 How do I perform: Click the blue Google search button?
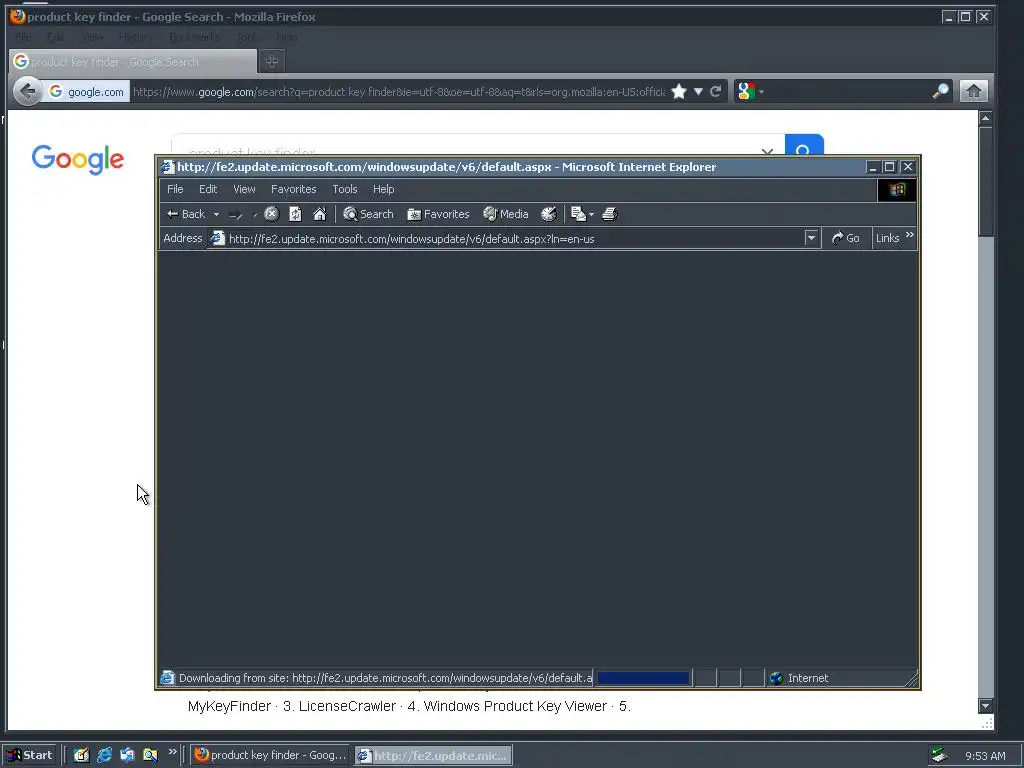[x=804, y=145]
